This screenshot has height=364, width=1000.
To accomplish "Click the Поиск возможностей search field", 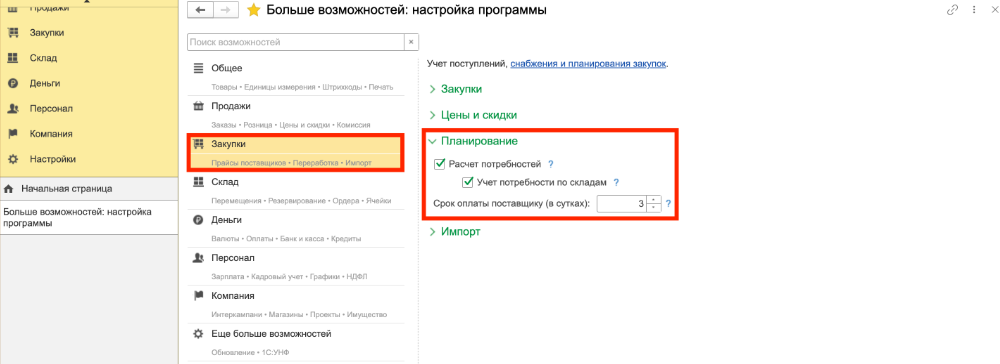I will (x=296, y=42).
